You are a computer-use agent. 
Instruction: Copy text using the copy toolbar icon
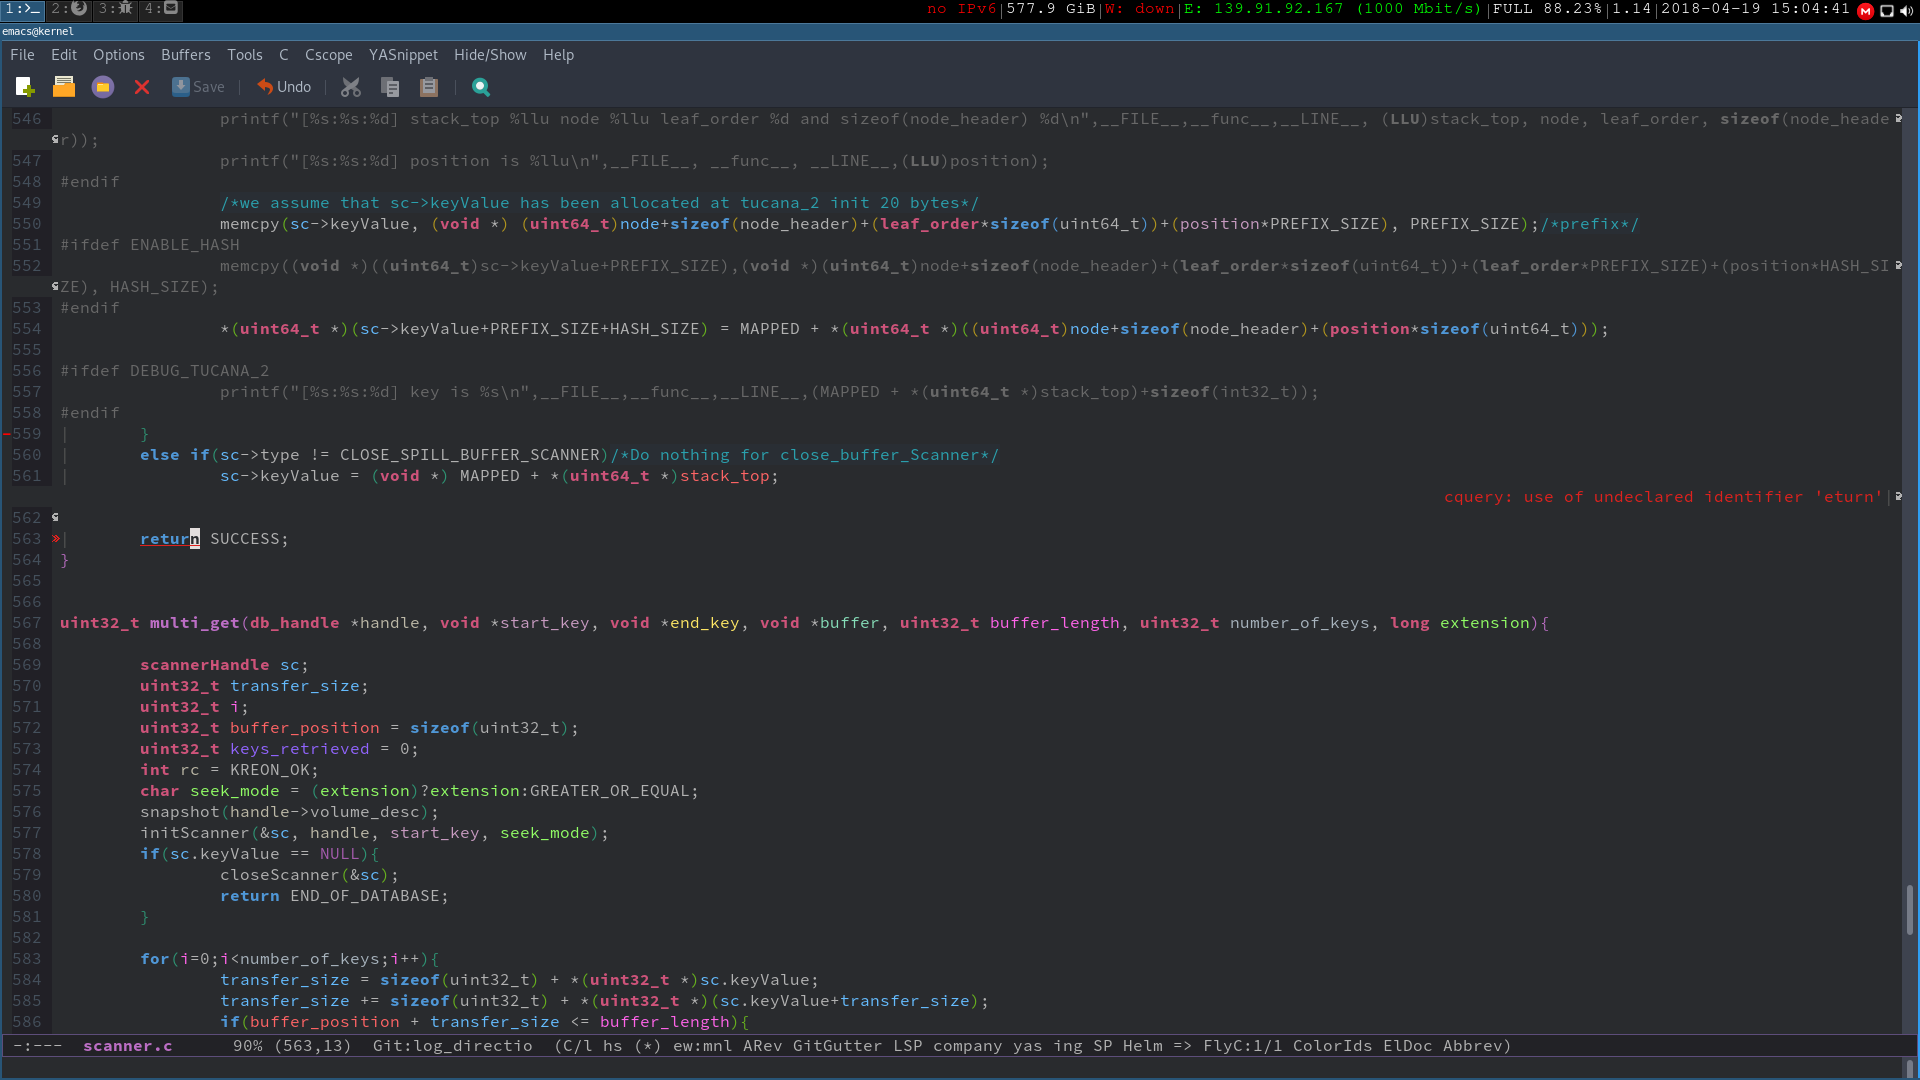[390, 87]
